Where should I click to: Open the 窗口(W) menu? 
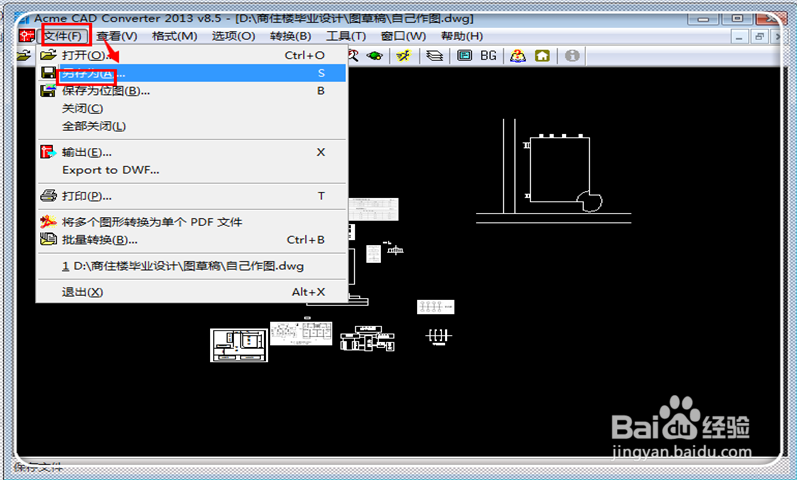(x=404, y=36)
